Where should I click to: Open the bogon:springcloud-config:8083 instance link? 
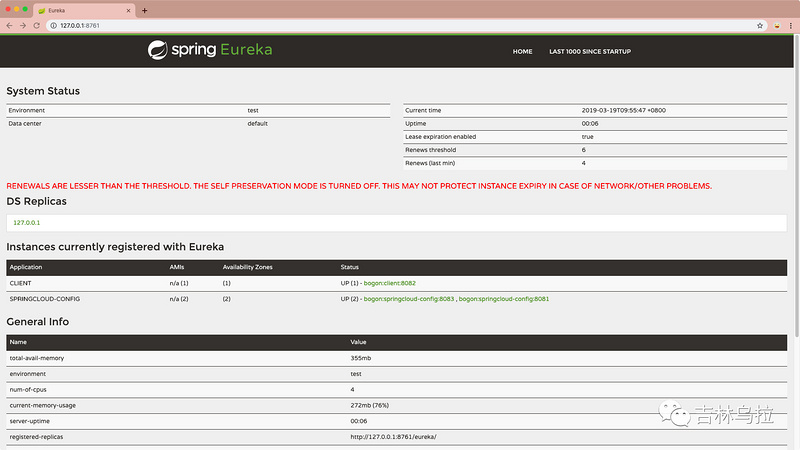409,299
